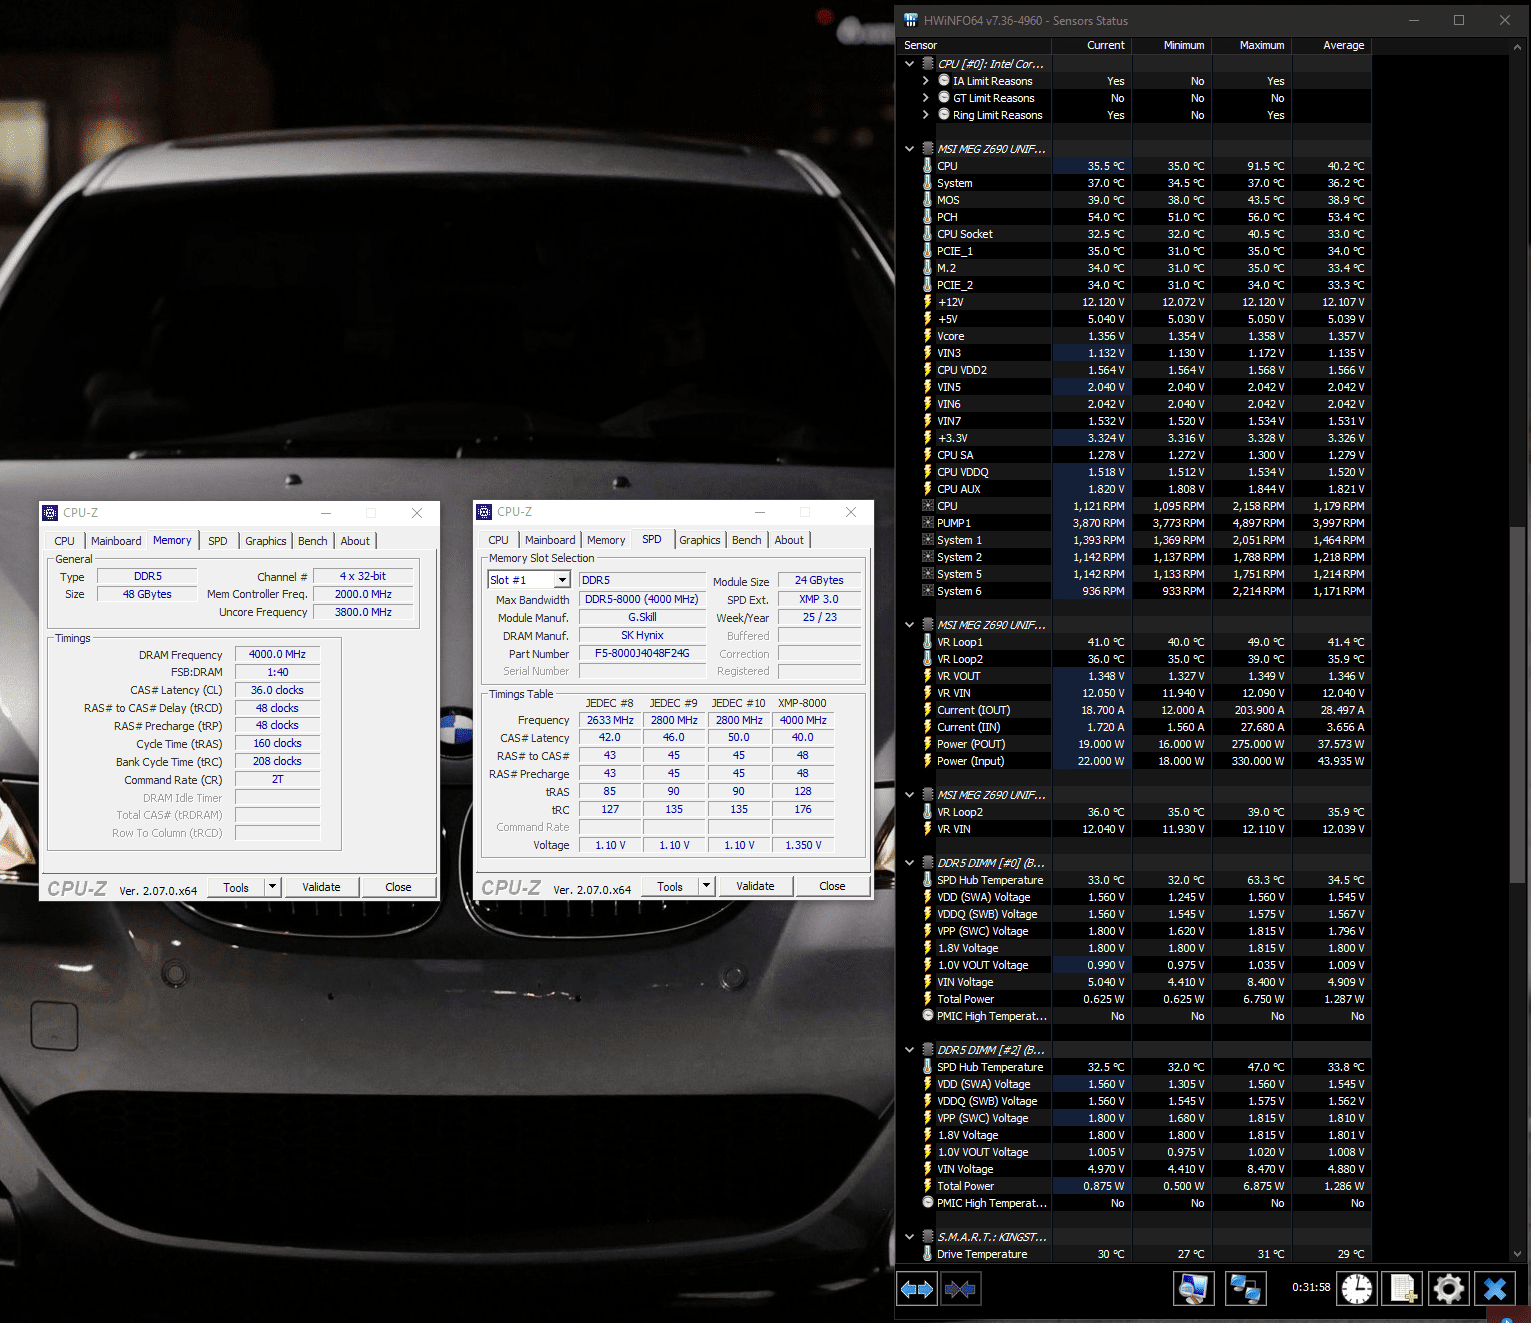Click the remote network computers icon
This screenshot has height=1323, width=1531.
pos(1245,1289)
